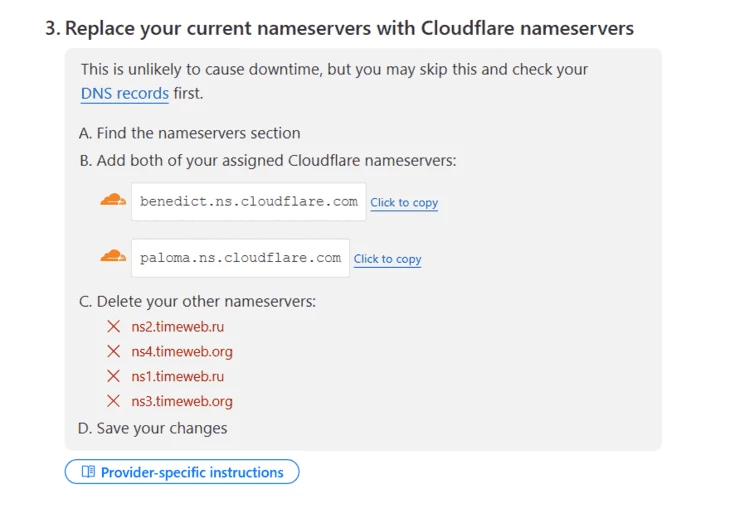Click the step 3 Replace nameservers heading
Screen dimensions: 730x518
pyautogui.click(x=339, y=28)
